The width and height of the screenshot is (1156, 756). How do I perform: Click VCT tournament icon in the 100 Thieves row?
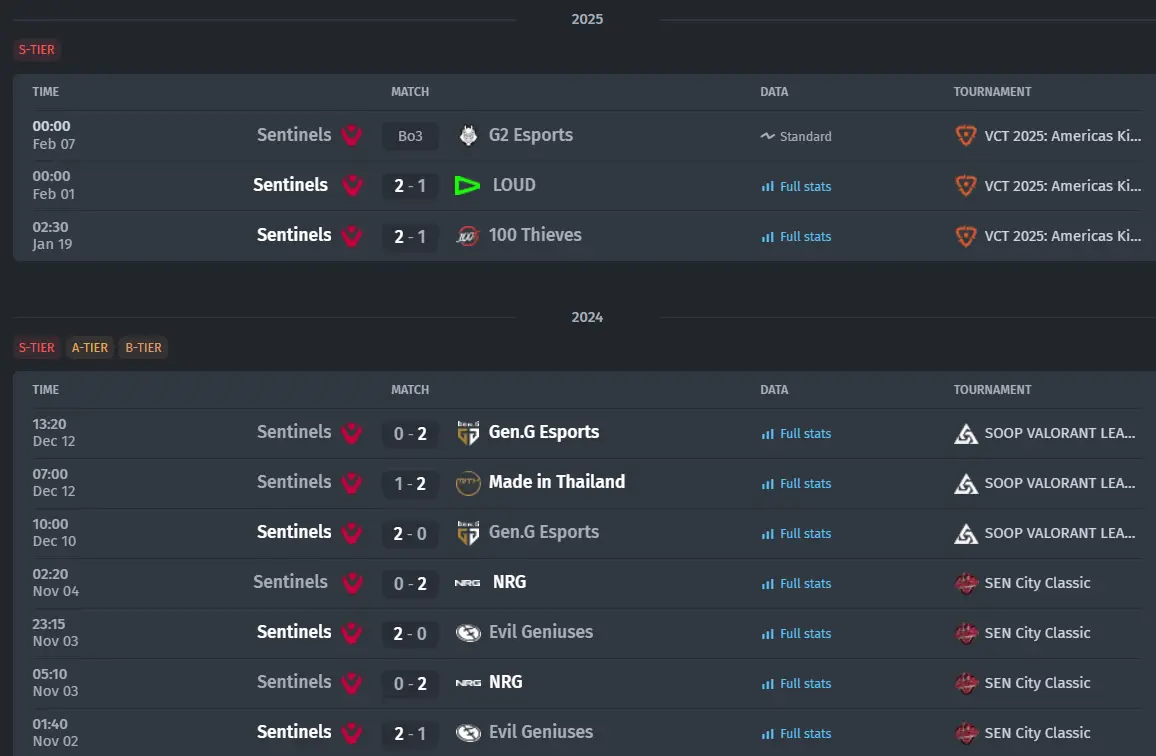966,236
